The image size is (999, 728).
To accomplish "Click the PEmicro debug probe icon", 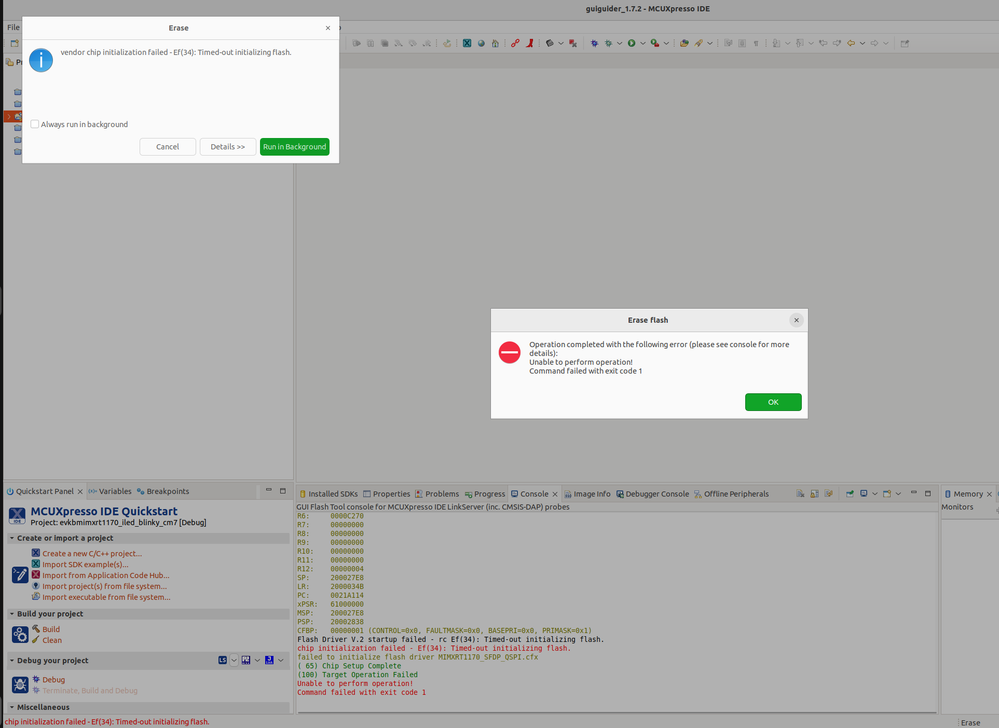I will [x=246, y=660].
